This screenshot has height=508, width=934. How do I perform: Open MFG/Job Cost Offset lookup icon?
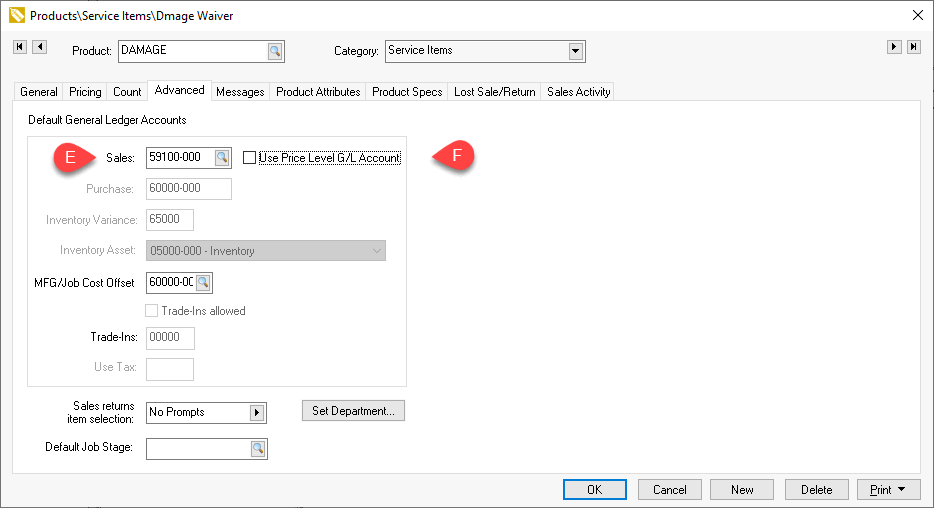point(203,283)
